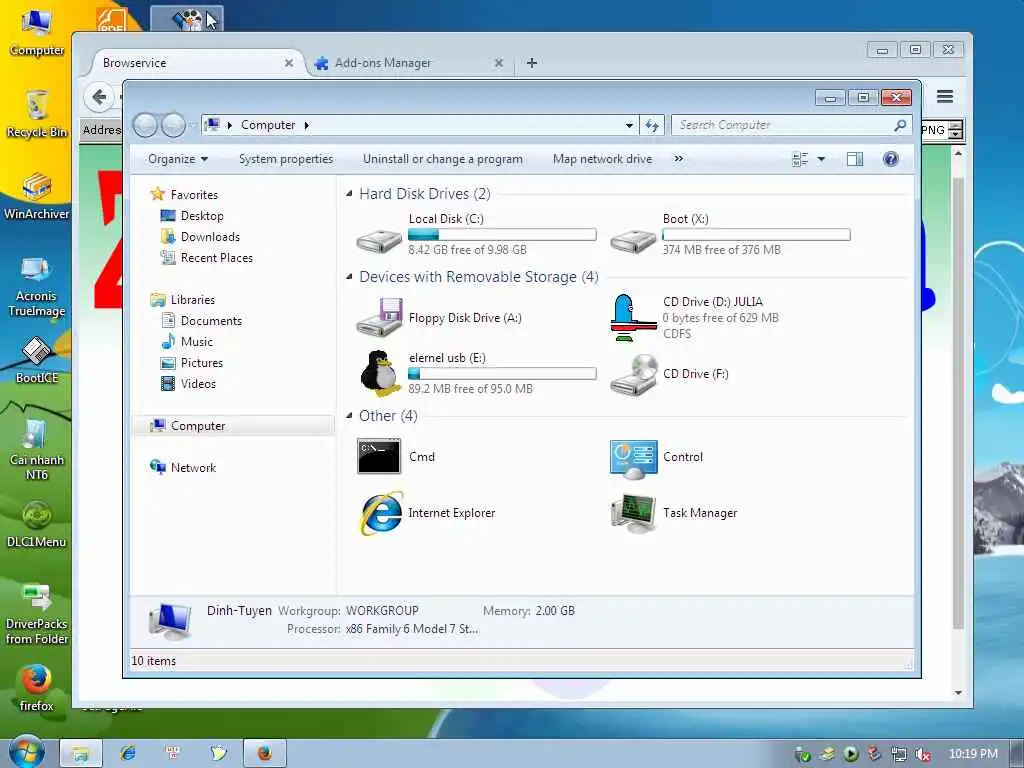Launch Cmd shortcut icon
The width and height of the screenshot is (1024, 768).
tap(379, 456)
